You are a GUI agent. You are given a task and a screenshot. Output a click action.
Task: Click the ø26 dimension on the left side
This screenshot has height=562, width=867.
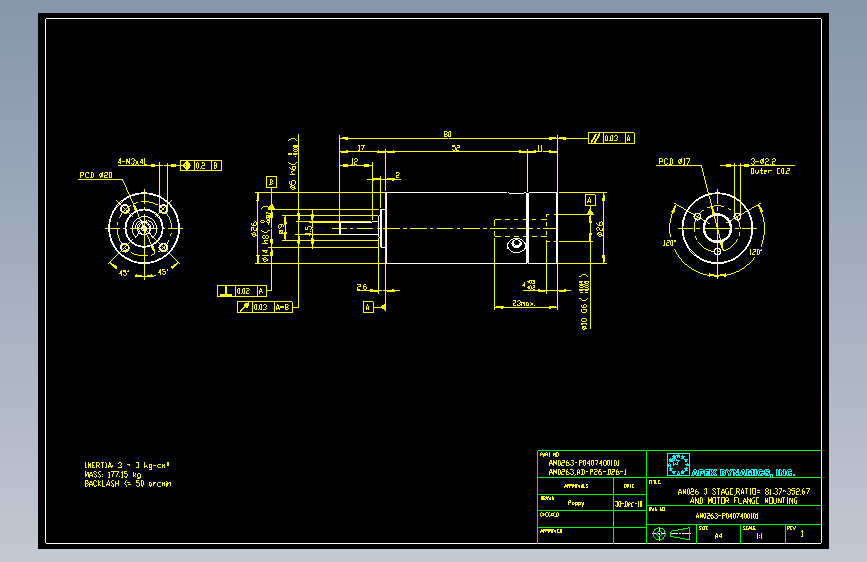pyautogui.click(x=254, y=228)
